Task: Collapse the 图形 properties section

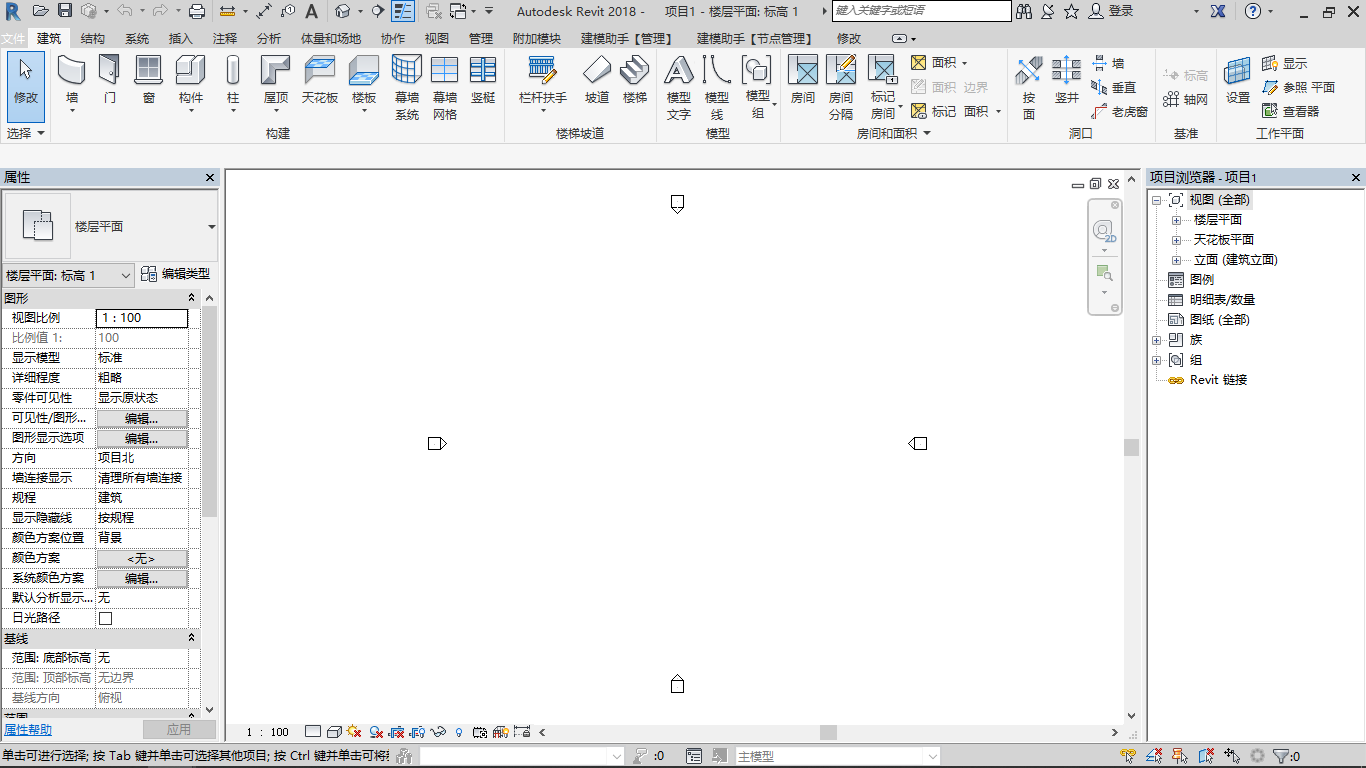Action: pos(191,298)
